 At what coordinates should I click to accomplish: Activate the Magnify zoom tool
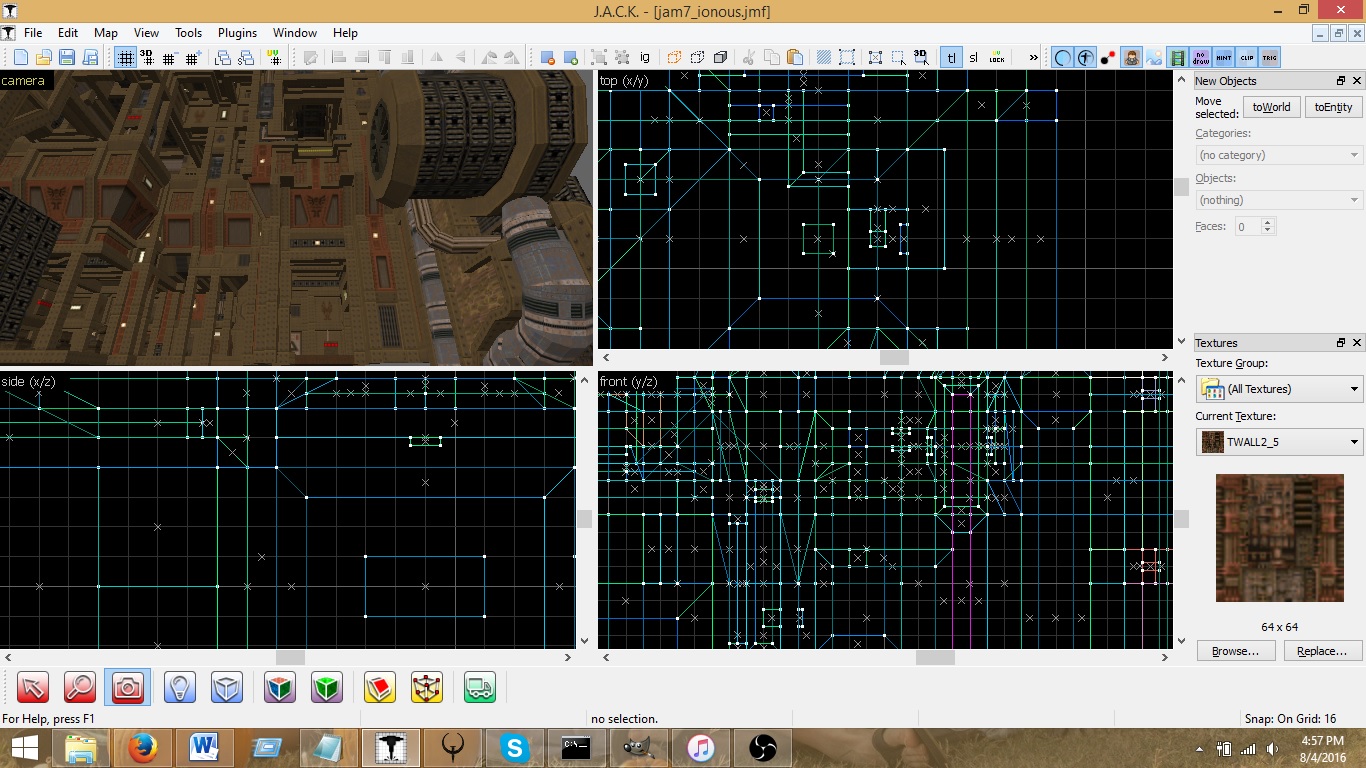click(80, 687)
